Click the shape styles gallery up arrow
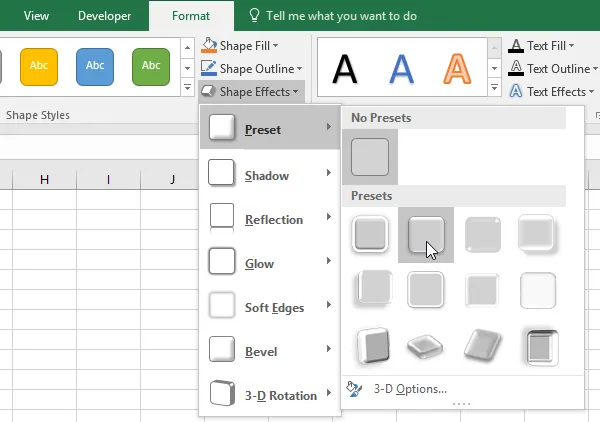The height and width of the screenshot is (422, 600). [x=188, y=48]
